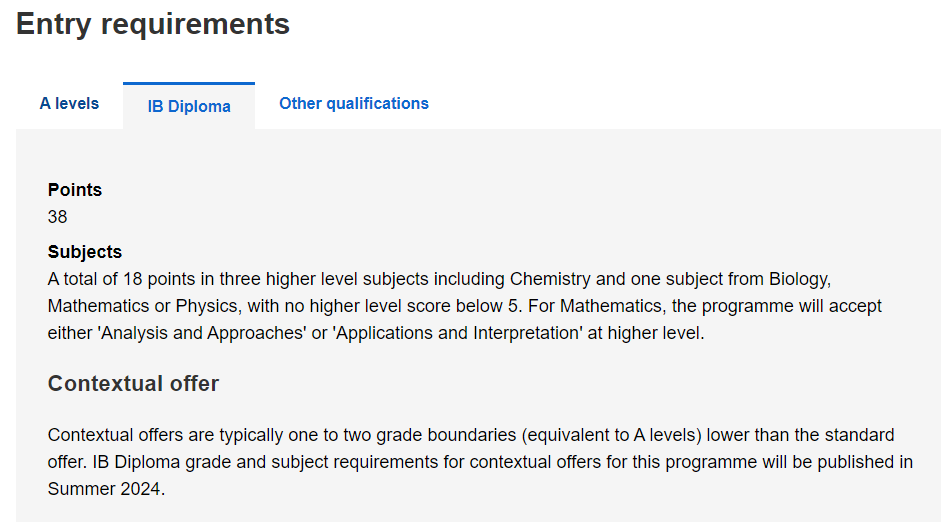Screen dimensions: 941x522
Task: Click the Entry requirements heading
Action: point(153,24)
